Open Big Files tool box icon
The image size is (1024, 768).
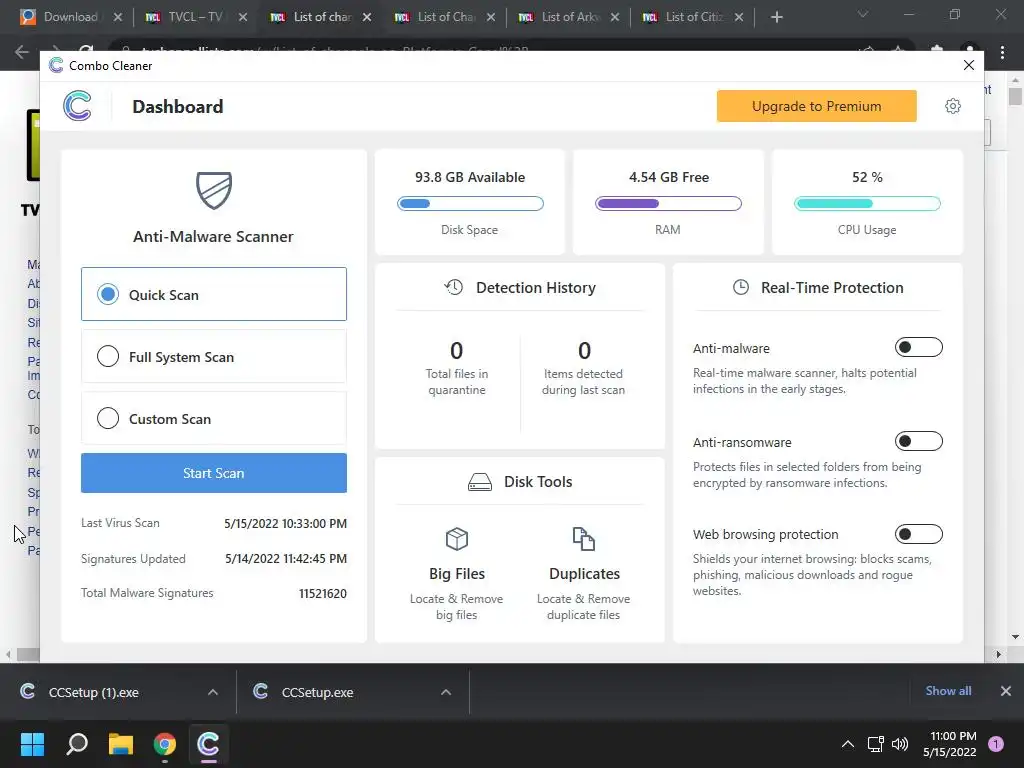[456, 539]
